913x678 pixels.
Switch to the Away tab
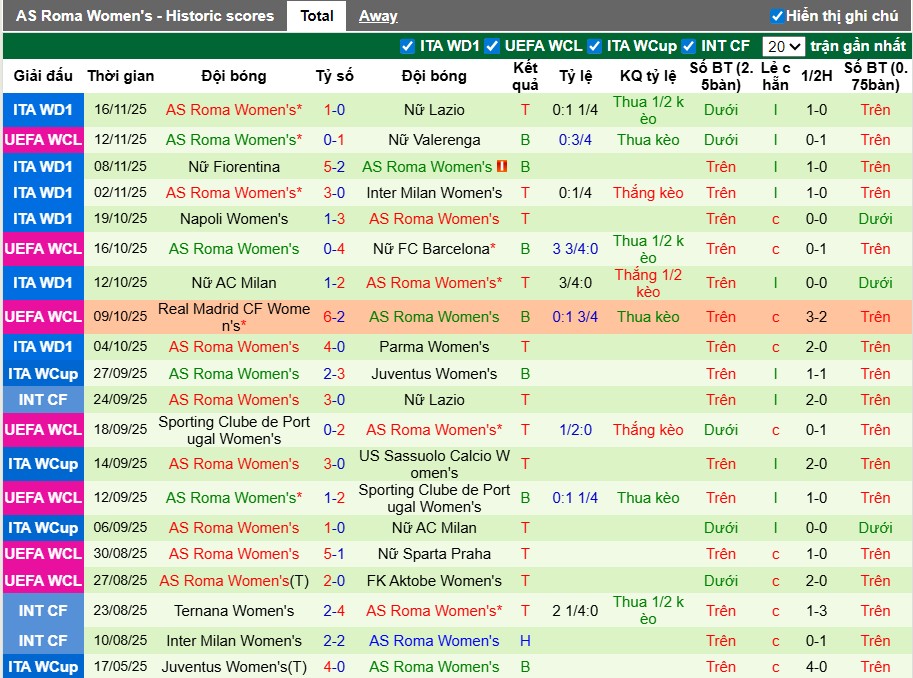point(378,16)
